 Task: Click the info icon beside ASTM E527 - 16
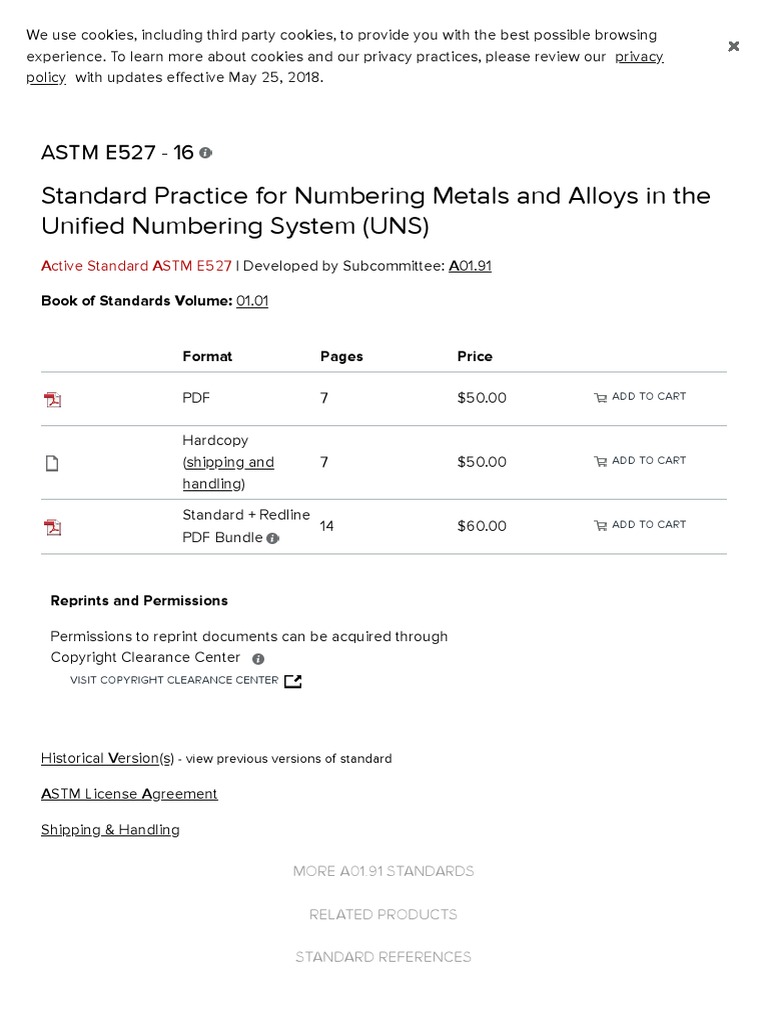[x=205, y=153]
